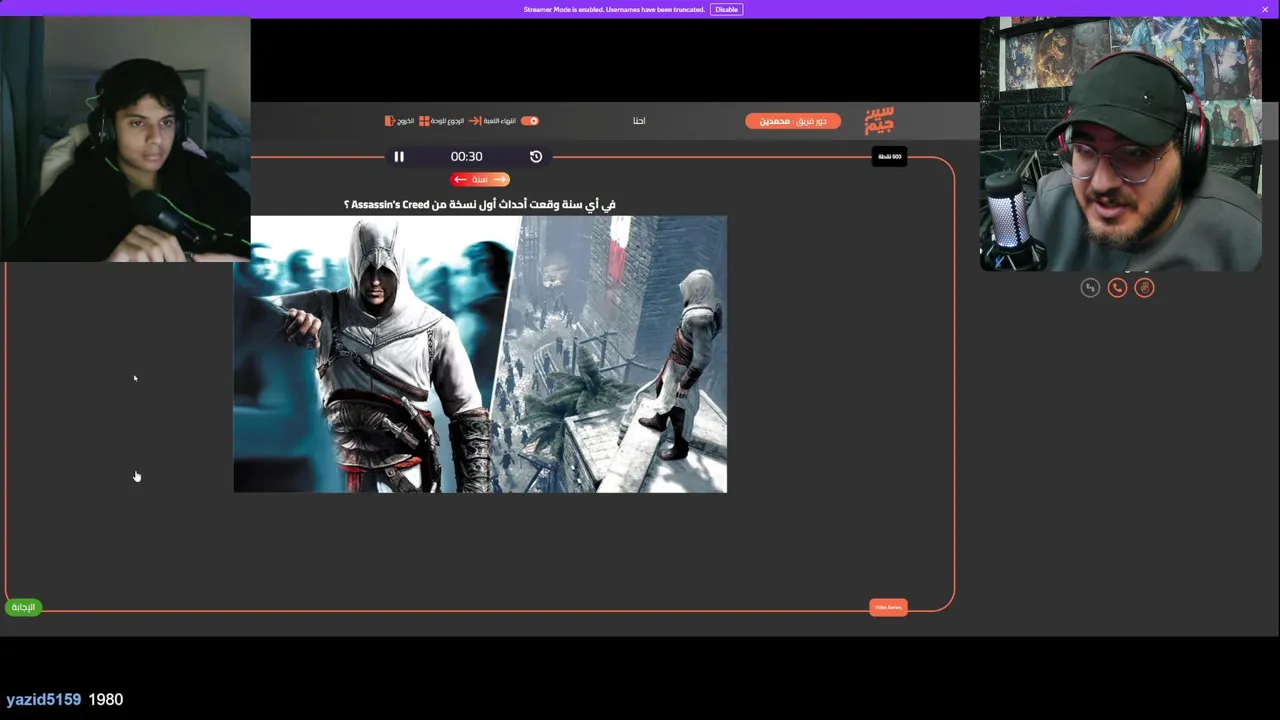This screenshot has width=1280, height=720.
Task: Dismiss the Streamer Mode banner X
Action: (x=1265, y=9)
